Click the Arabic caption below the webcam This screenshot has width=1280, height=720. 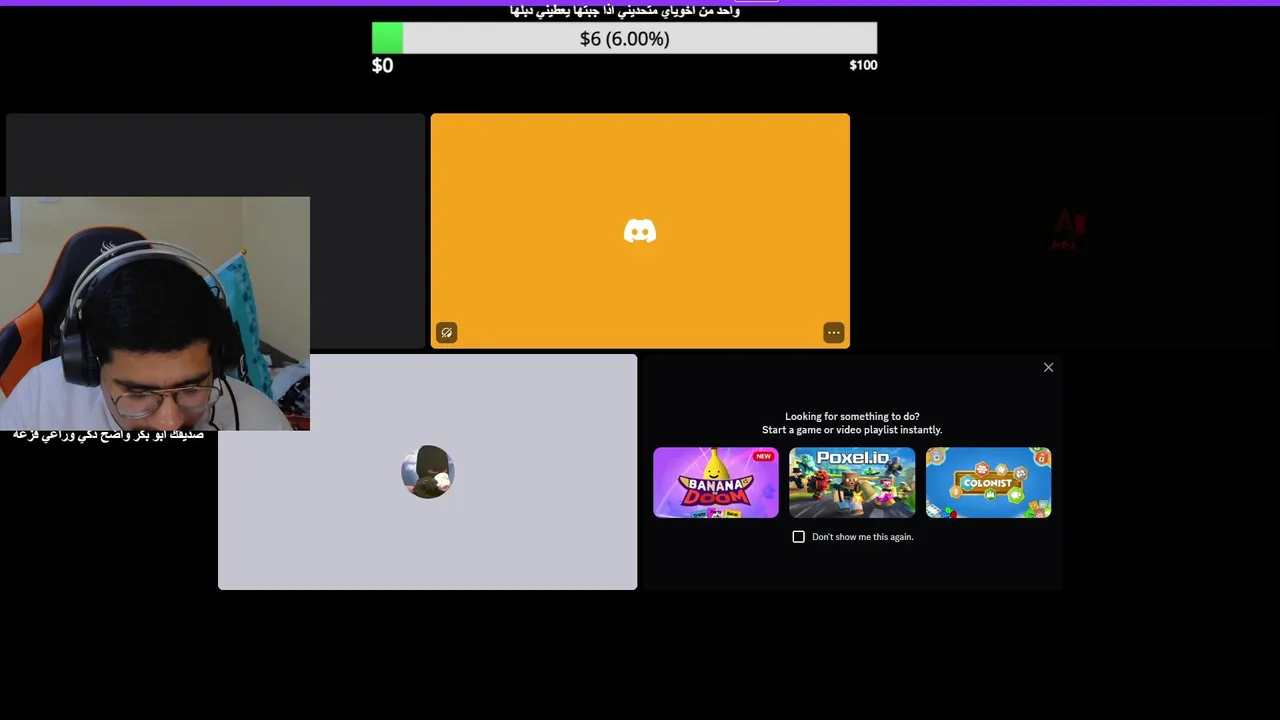(x=108, y=435)
